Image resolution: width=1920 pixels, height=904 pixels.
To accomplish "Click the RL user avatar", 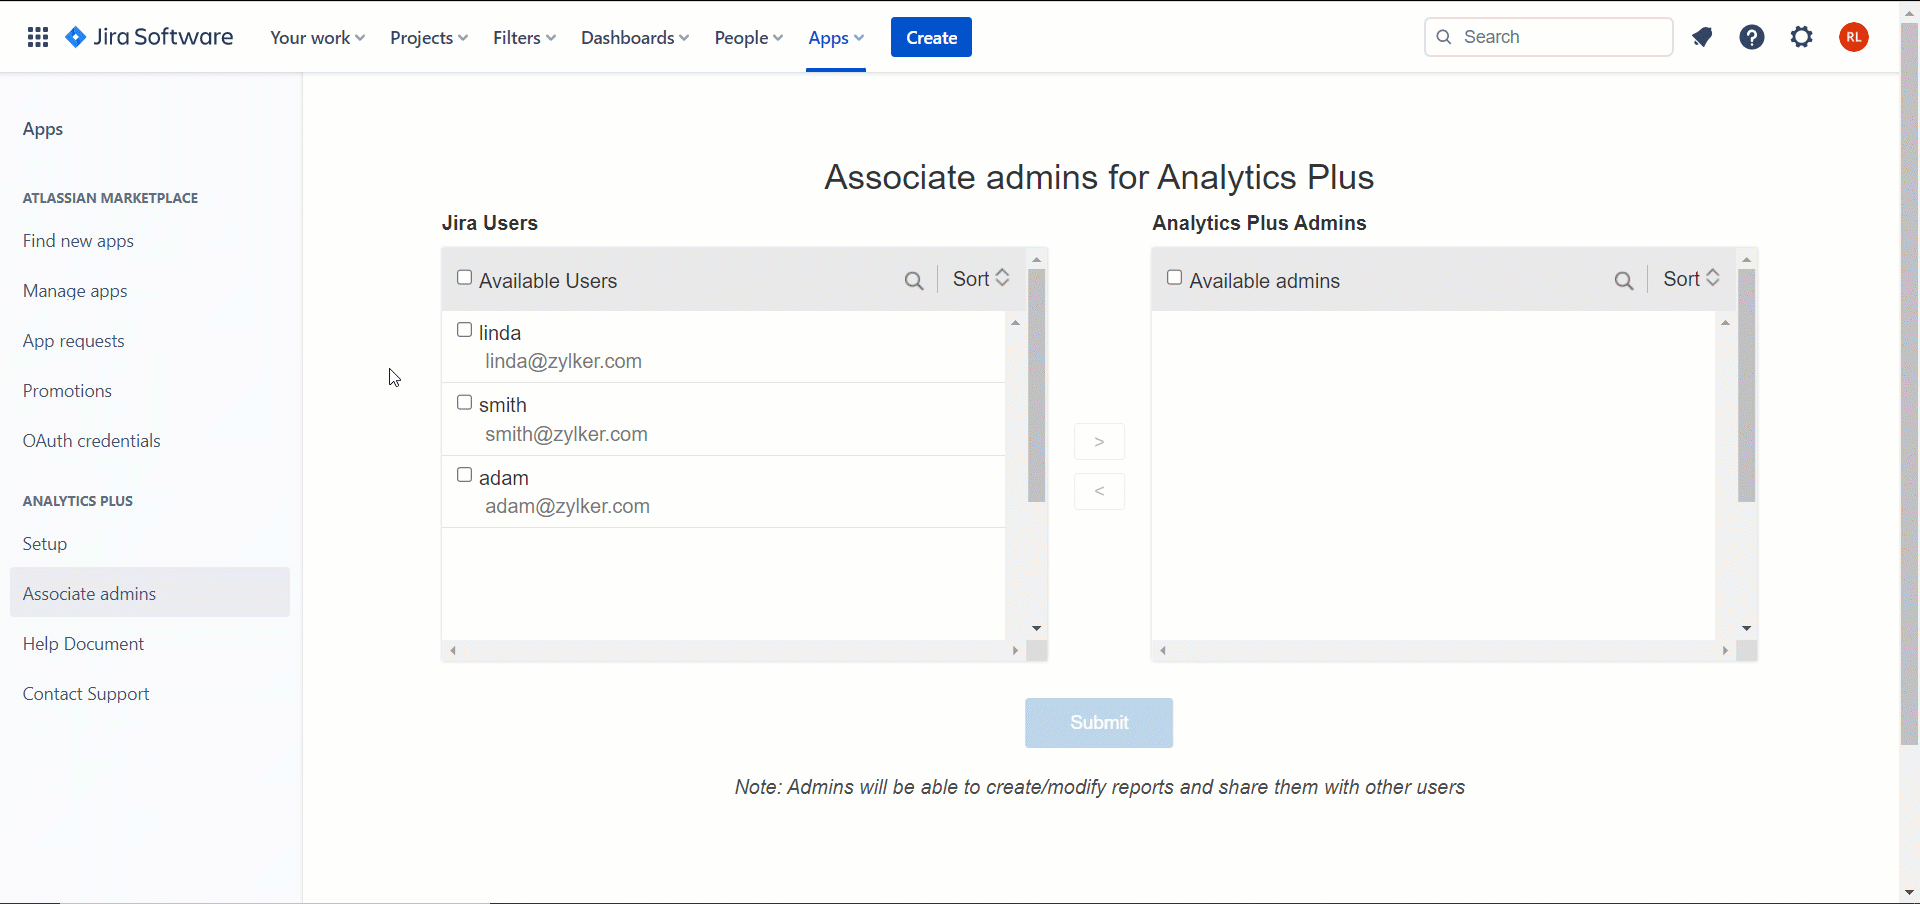I will [x=1853, y=37].
